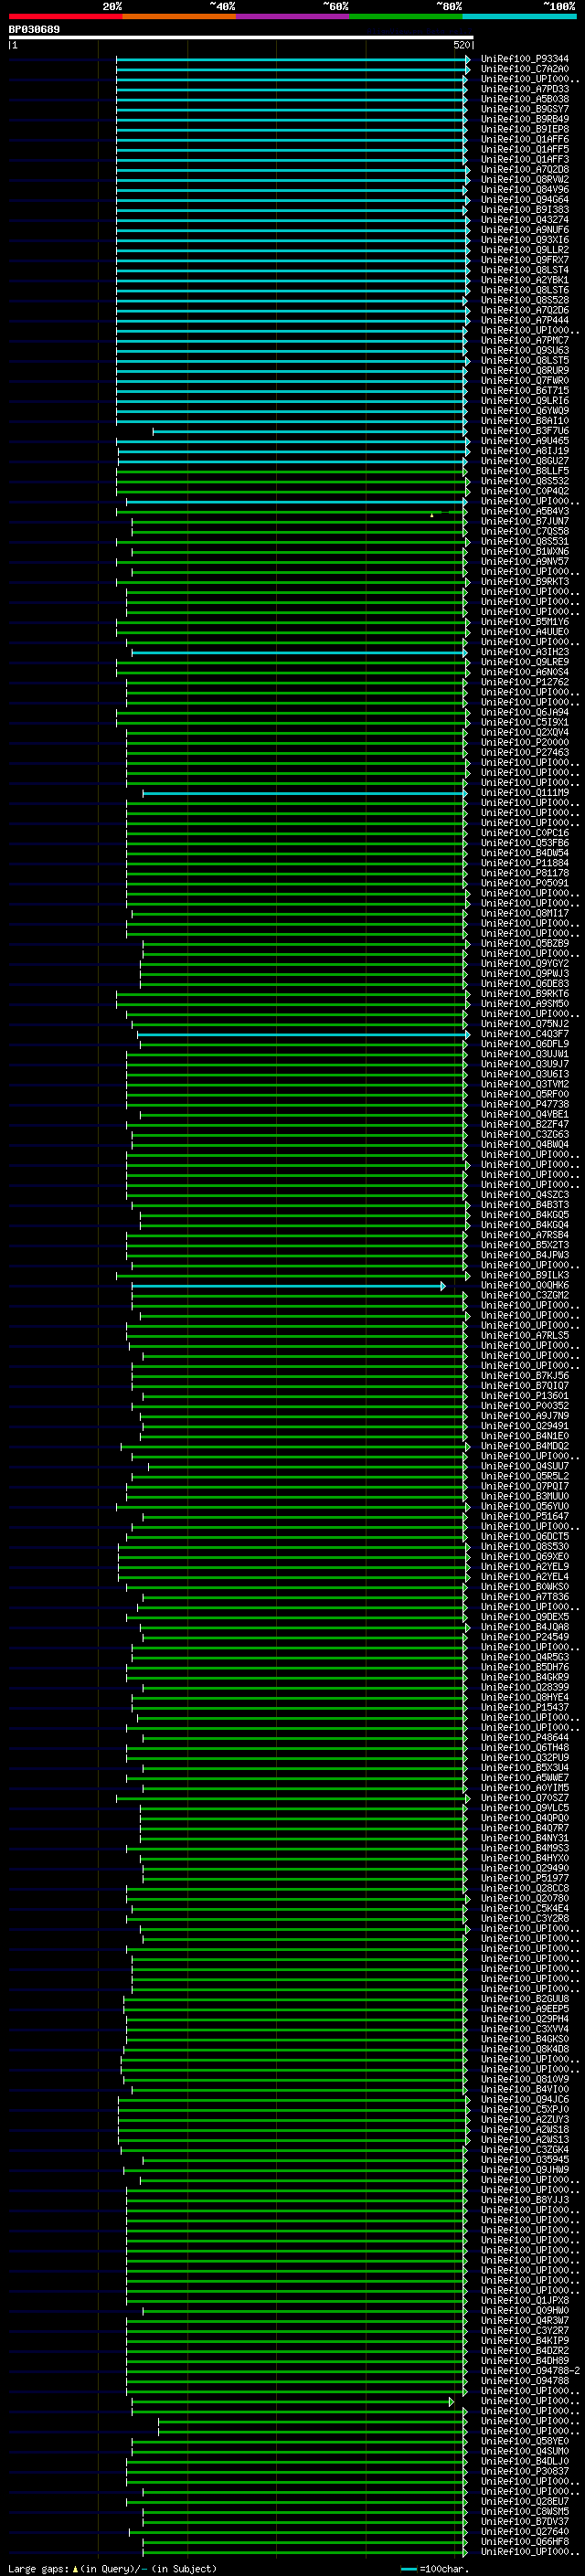
Task: Open hit UniRef100_A5B038
Action: (x=524, y=99)
